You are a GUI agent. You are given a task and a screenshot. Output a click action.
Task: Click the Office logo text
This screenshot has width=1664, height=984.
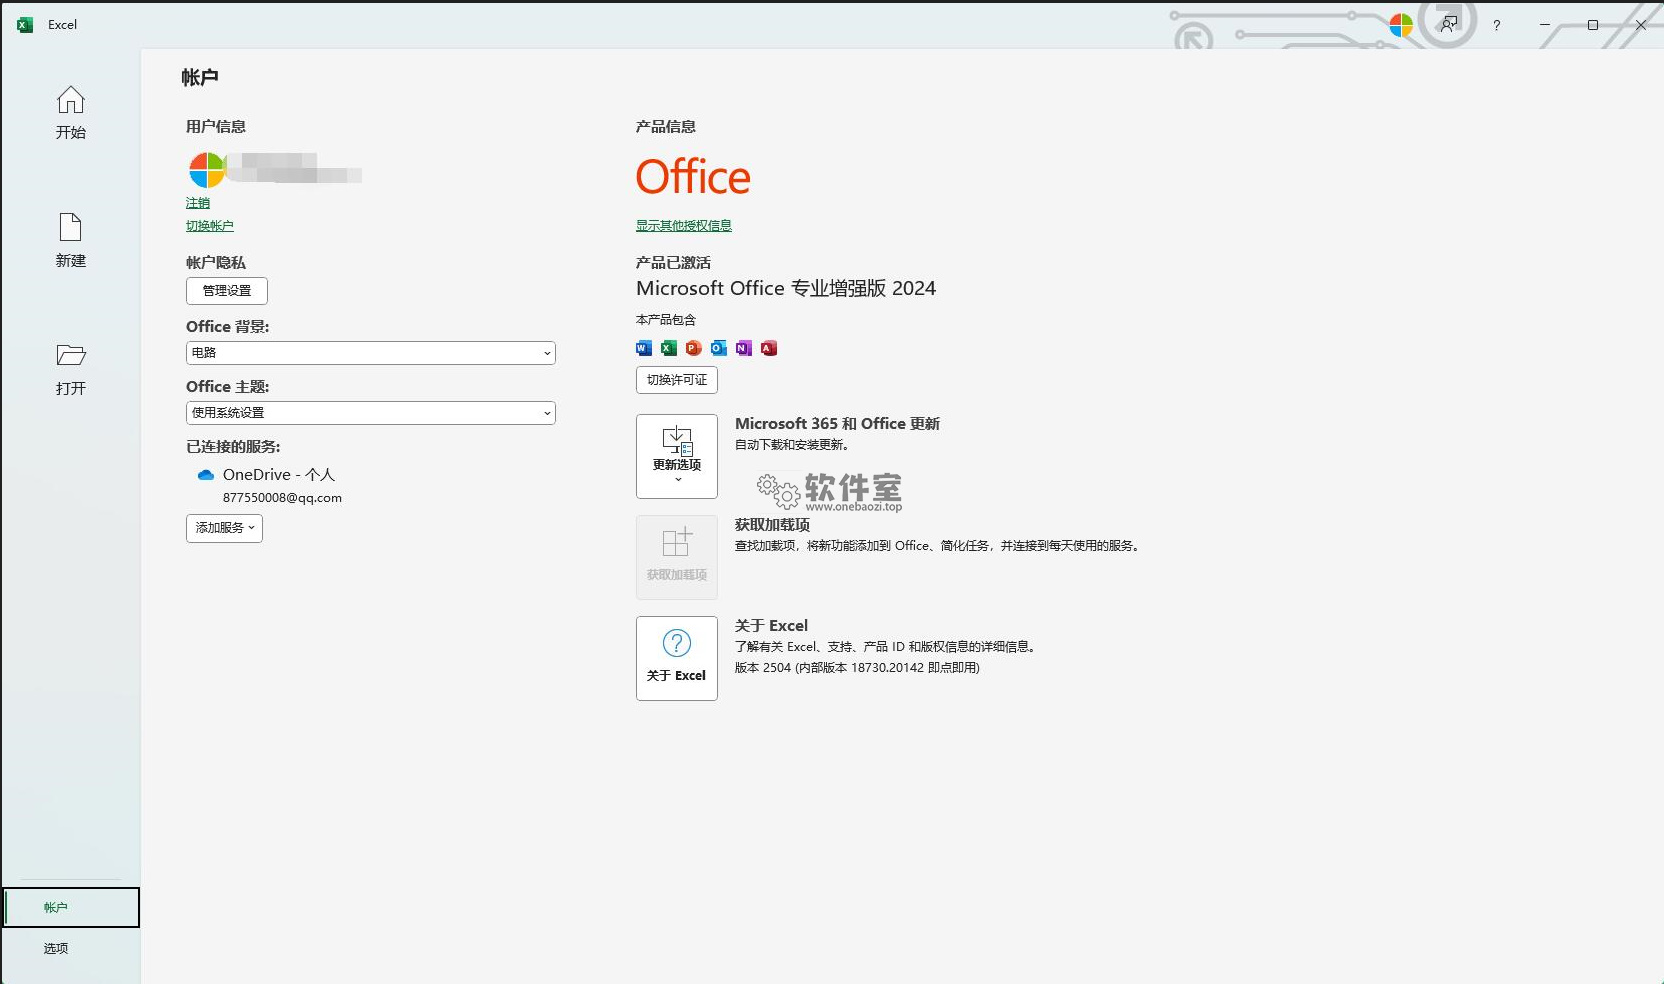click(693, 177)
